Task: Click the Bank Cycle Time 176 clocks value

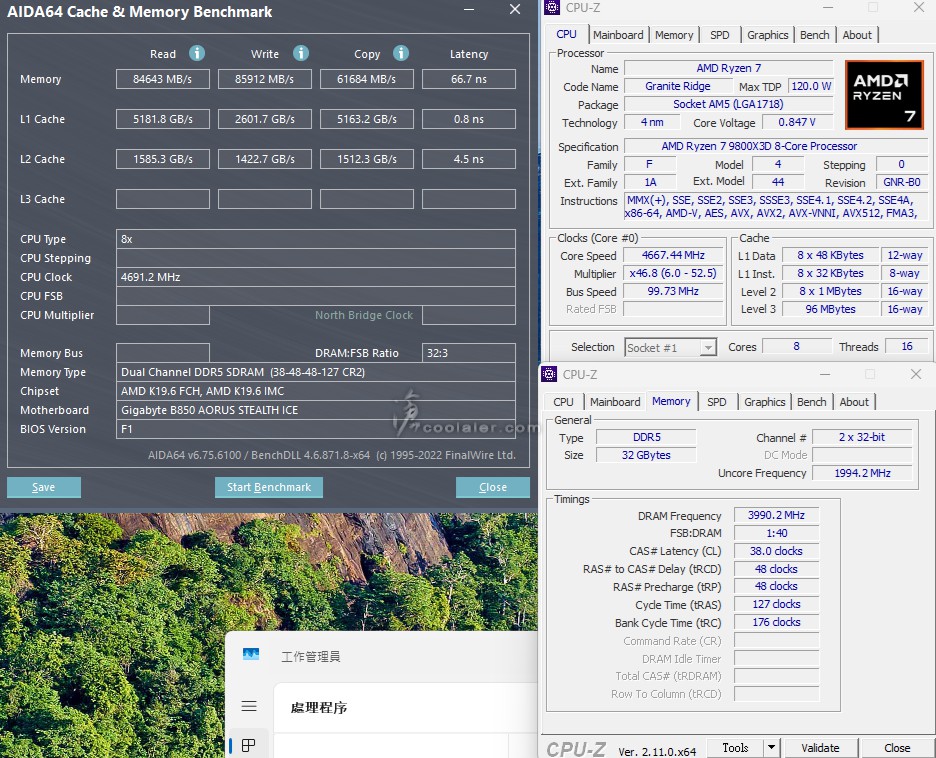Action: (776, 622)
